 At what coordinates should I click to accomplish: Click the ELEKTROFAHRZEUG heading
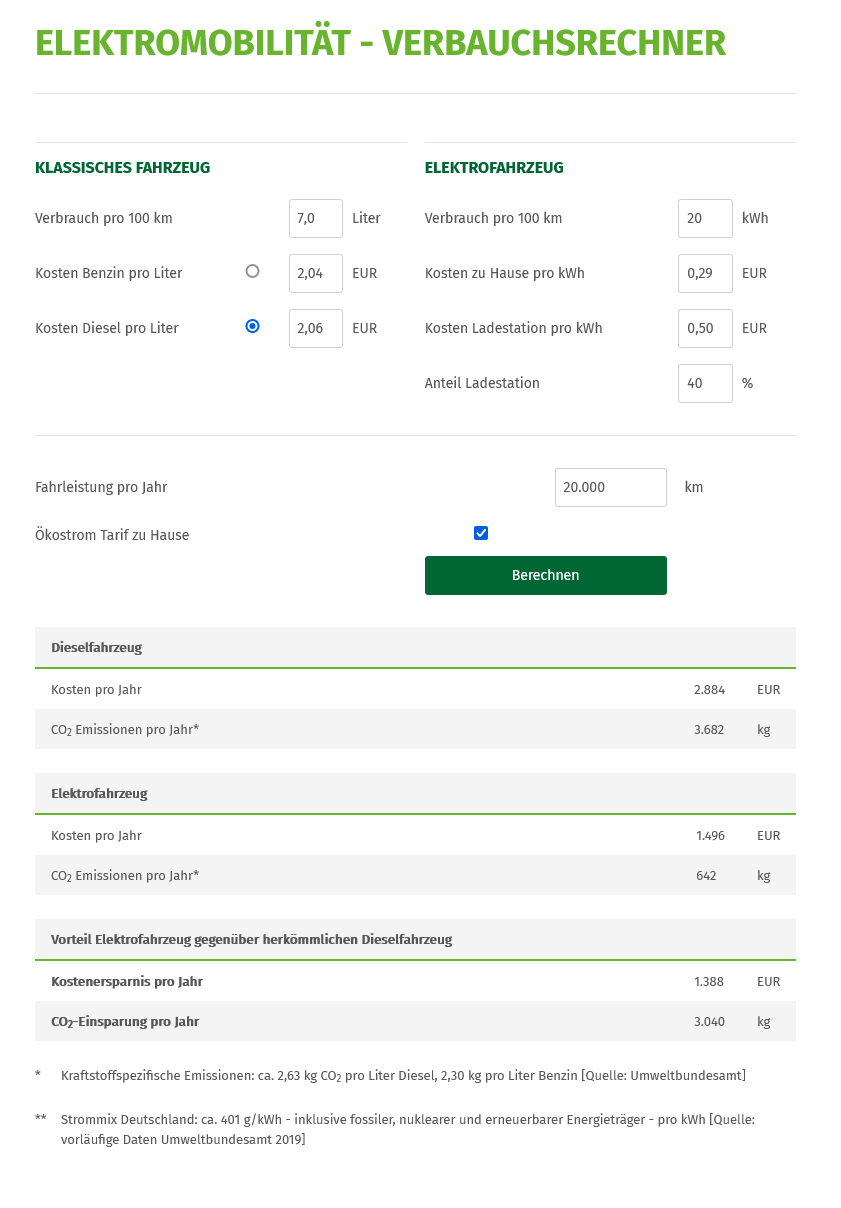pyautogui.click(x=492, y=167)
